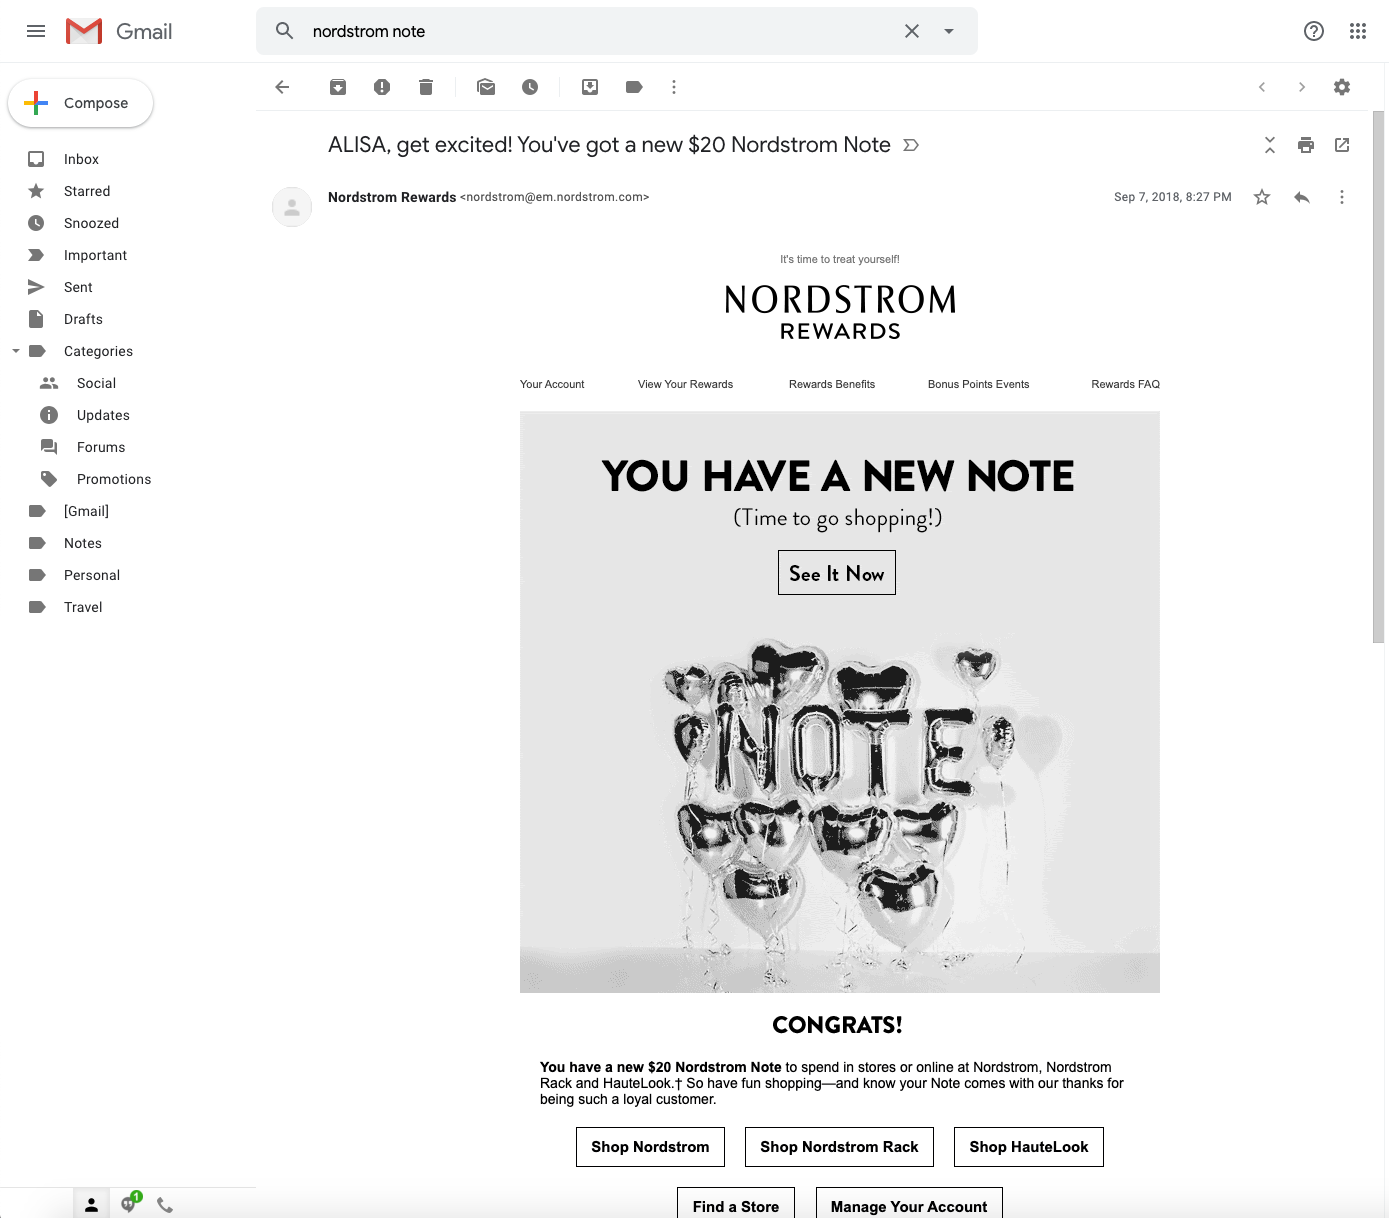Open the Google apps grid
The height and width of the screenshot is (1218, 1389).
point(1358,31)
